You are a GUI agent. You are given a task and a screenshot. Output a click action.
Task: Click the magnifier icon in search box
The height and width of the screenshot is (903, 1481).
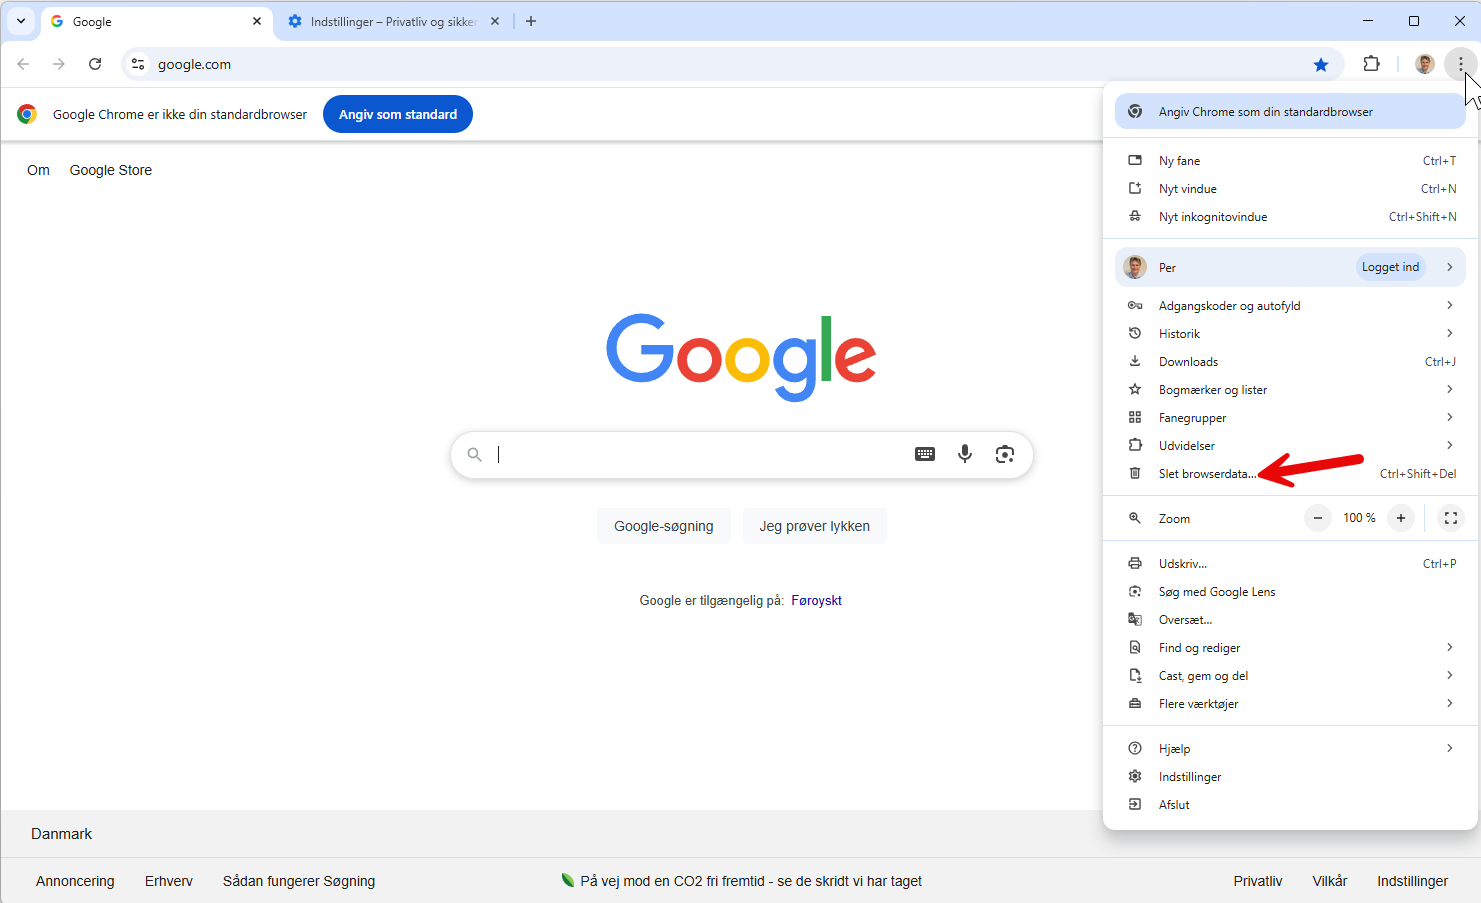(x=475, y=454)
